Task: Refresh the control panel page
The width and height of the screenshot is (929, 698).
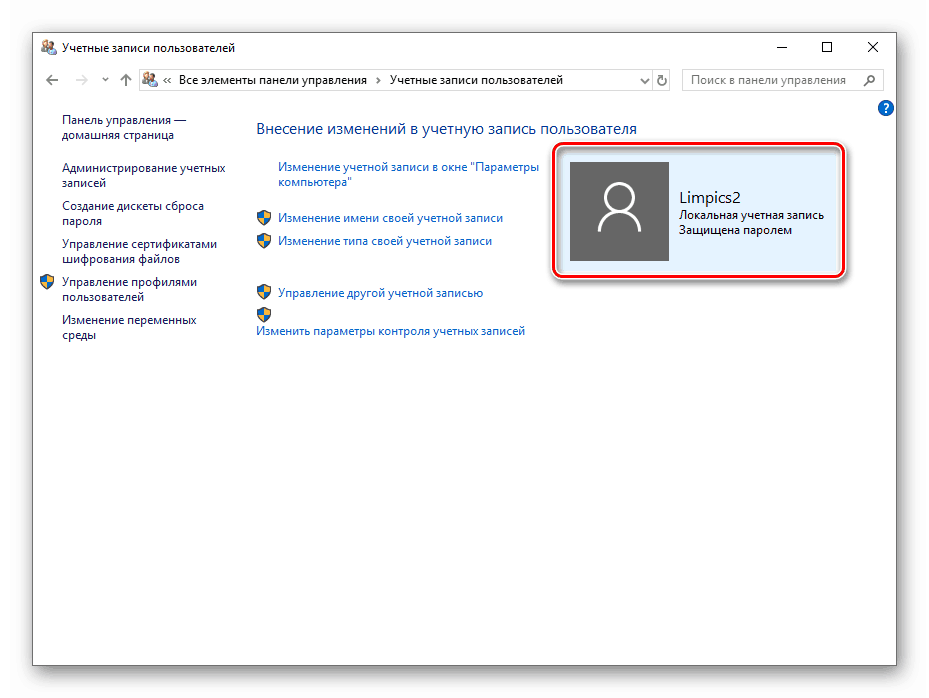Action: click(662, 80)
